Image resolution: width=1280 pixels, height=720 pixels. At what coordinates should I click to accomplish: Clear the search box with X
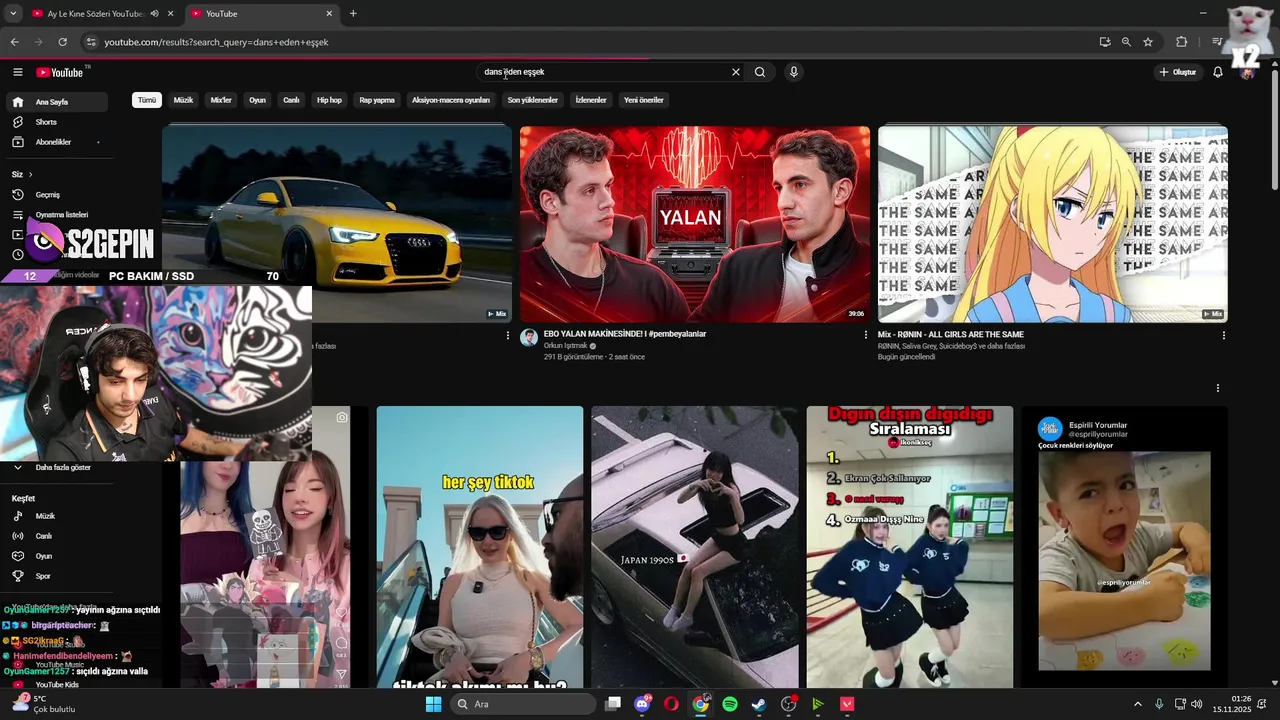point(736,72)
